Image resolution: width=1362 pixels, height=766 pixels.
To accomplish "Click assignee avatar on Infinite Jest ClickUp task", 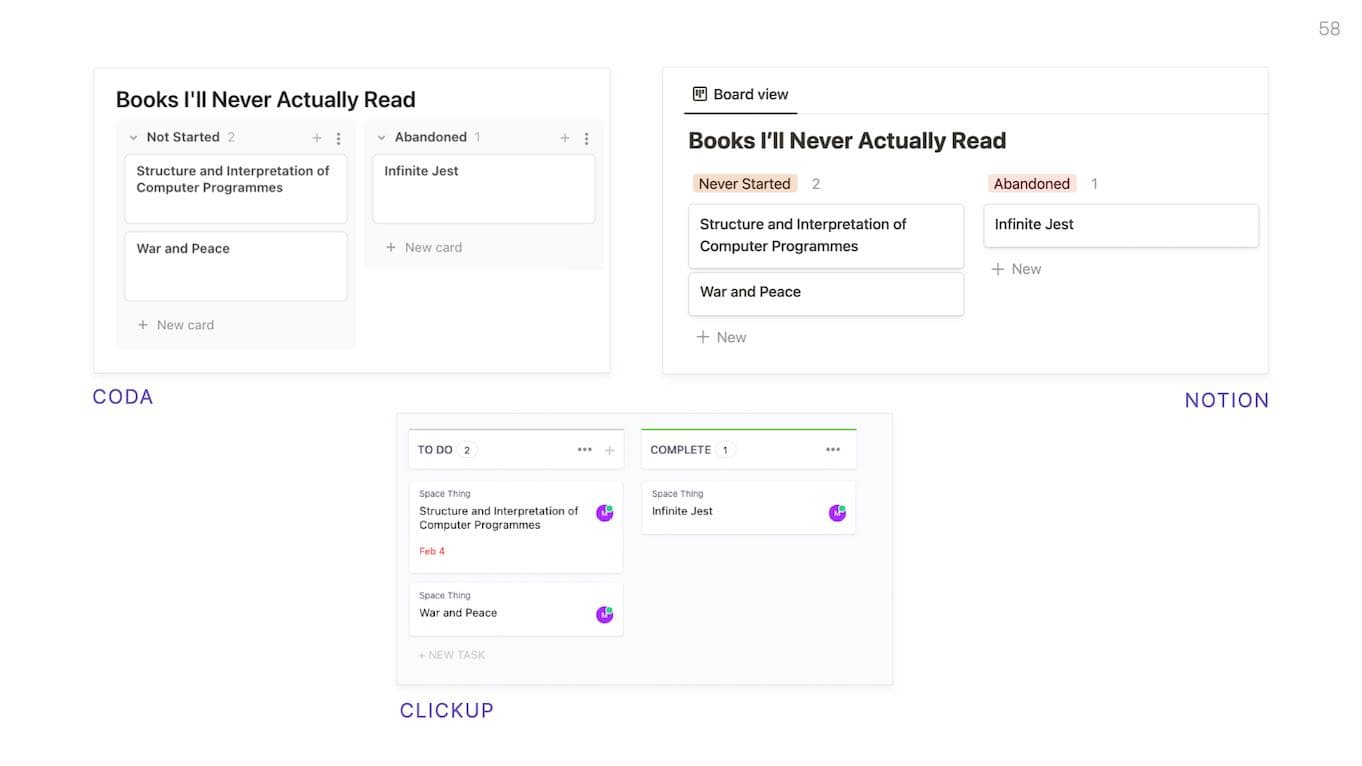I will 837,513.
